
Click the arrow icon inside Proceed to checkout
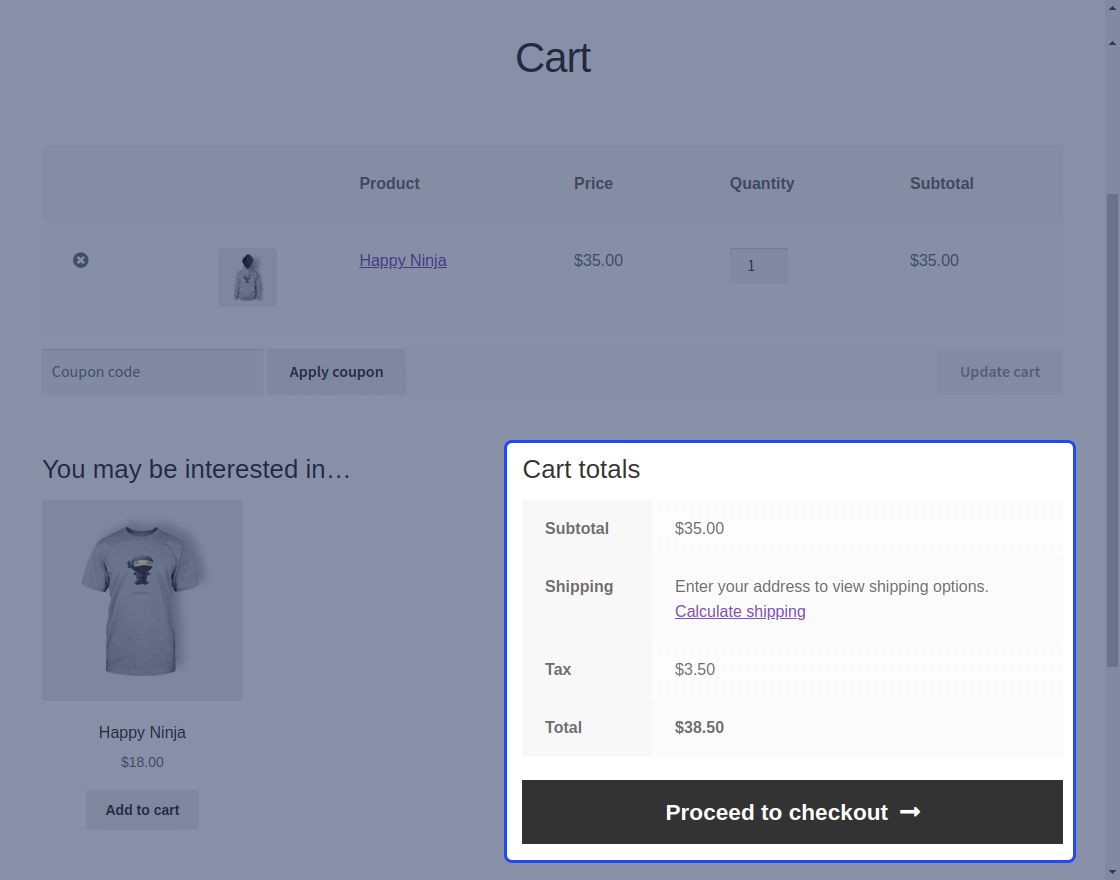point(909,812)
